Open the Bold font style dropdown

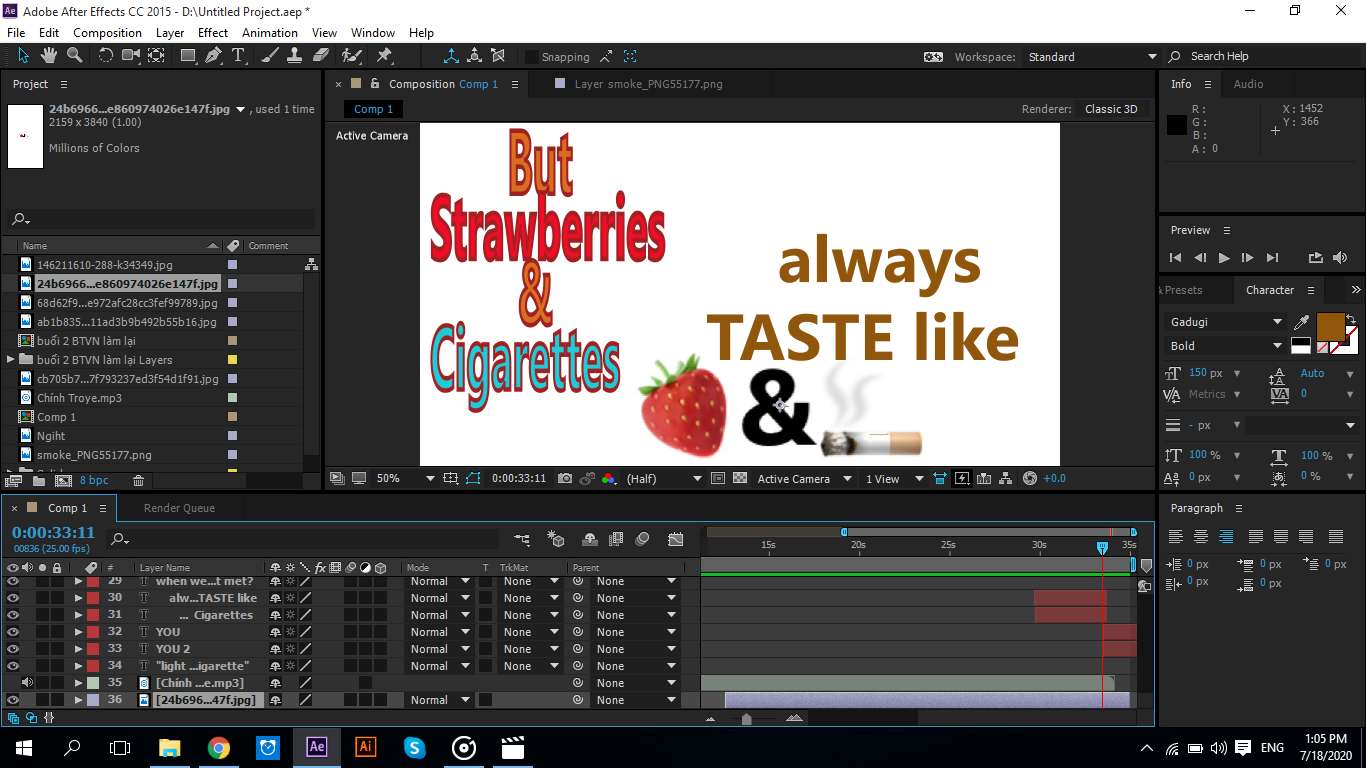click(1226, 346)
